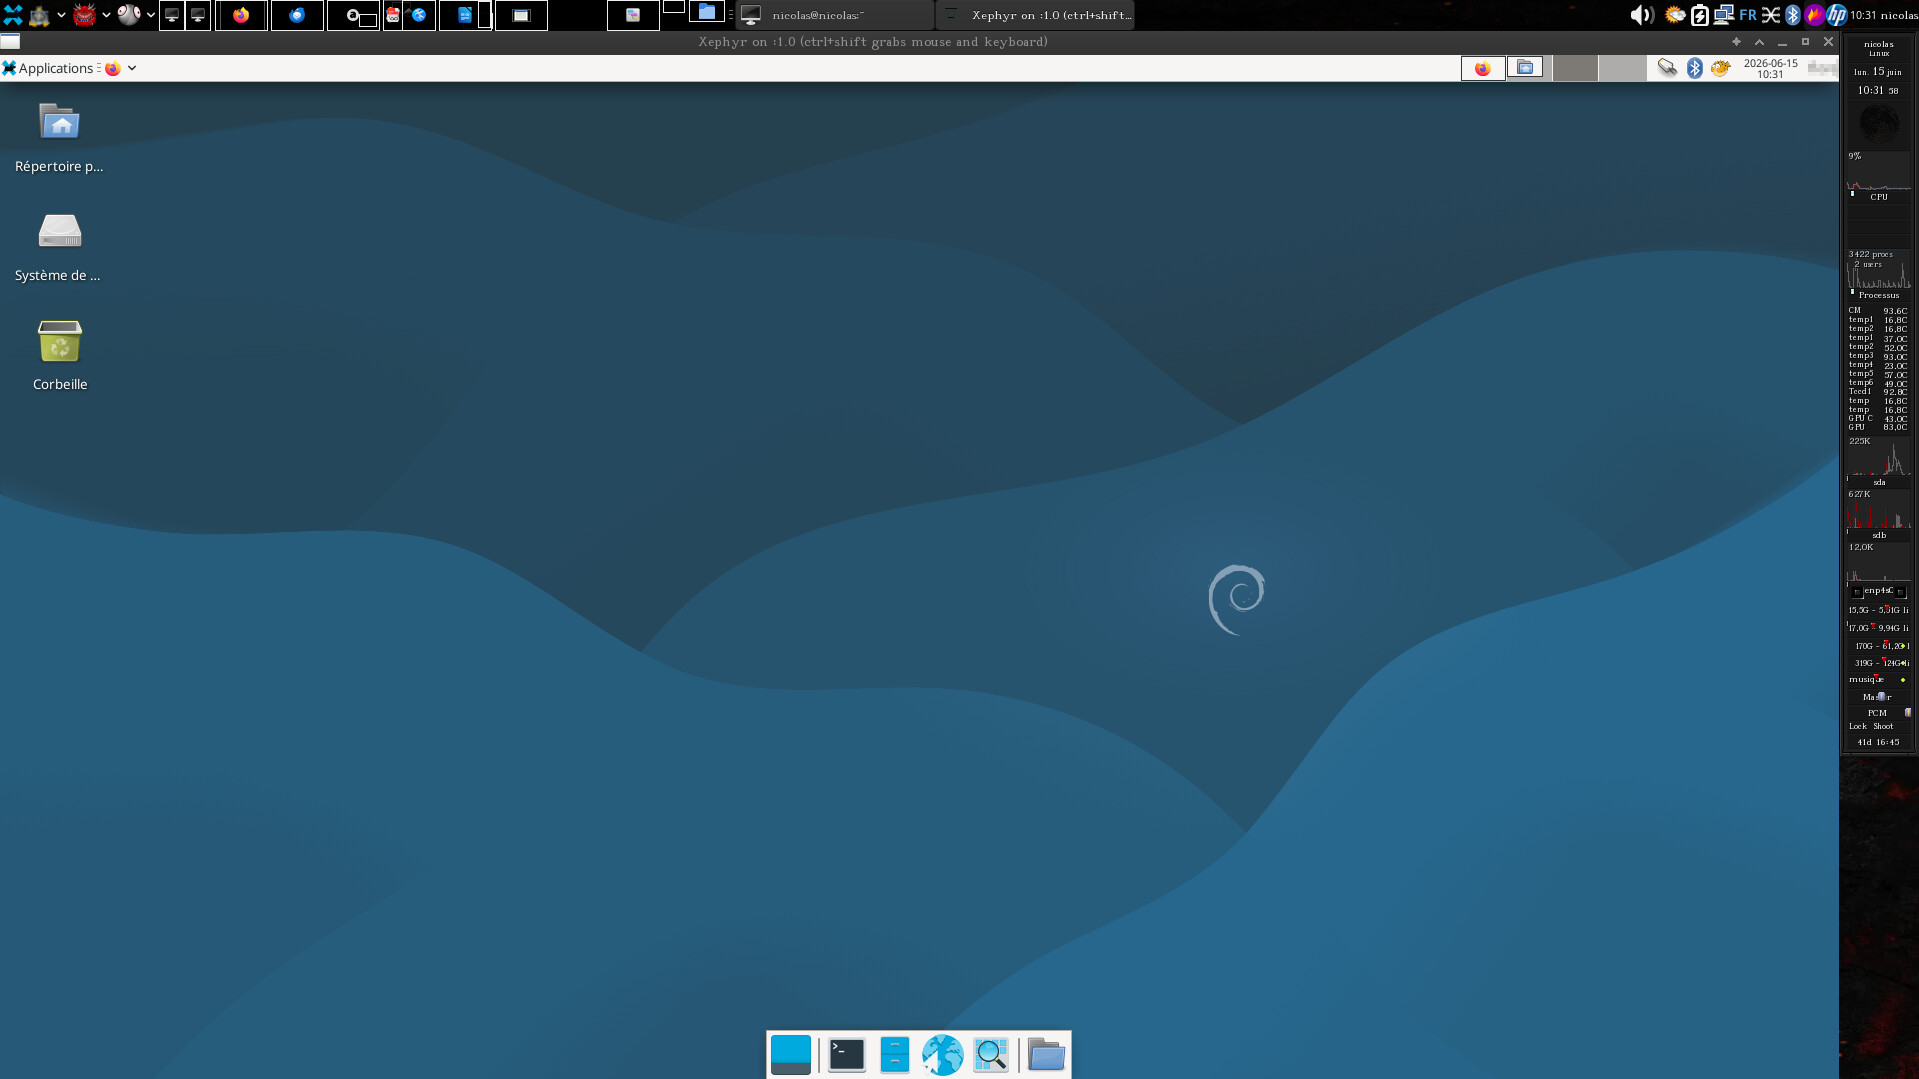The height and width of the screenshot is (1079, 1919).
Task: Launch the web browser globe in the dock
Action: click(x=942, y=1055)
